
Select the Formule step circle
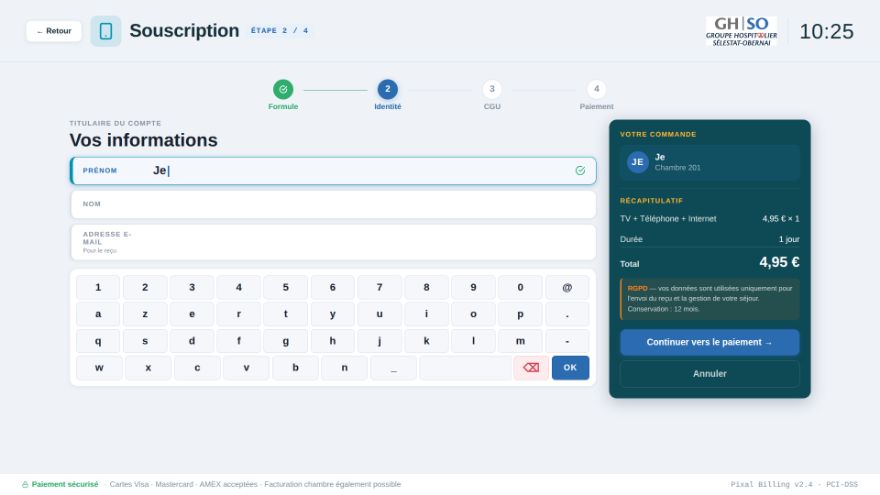pyautogui.click(x=283, y=89)
